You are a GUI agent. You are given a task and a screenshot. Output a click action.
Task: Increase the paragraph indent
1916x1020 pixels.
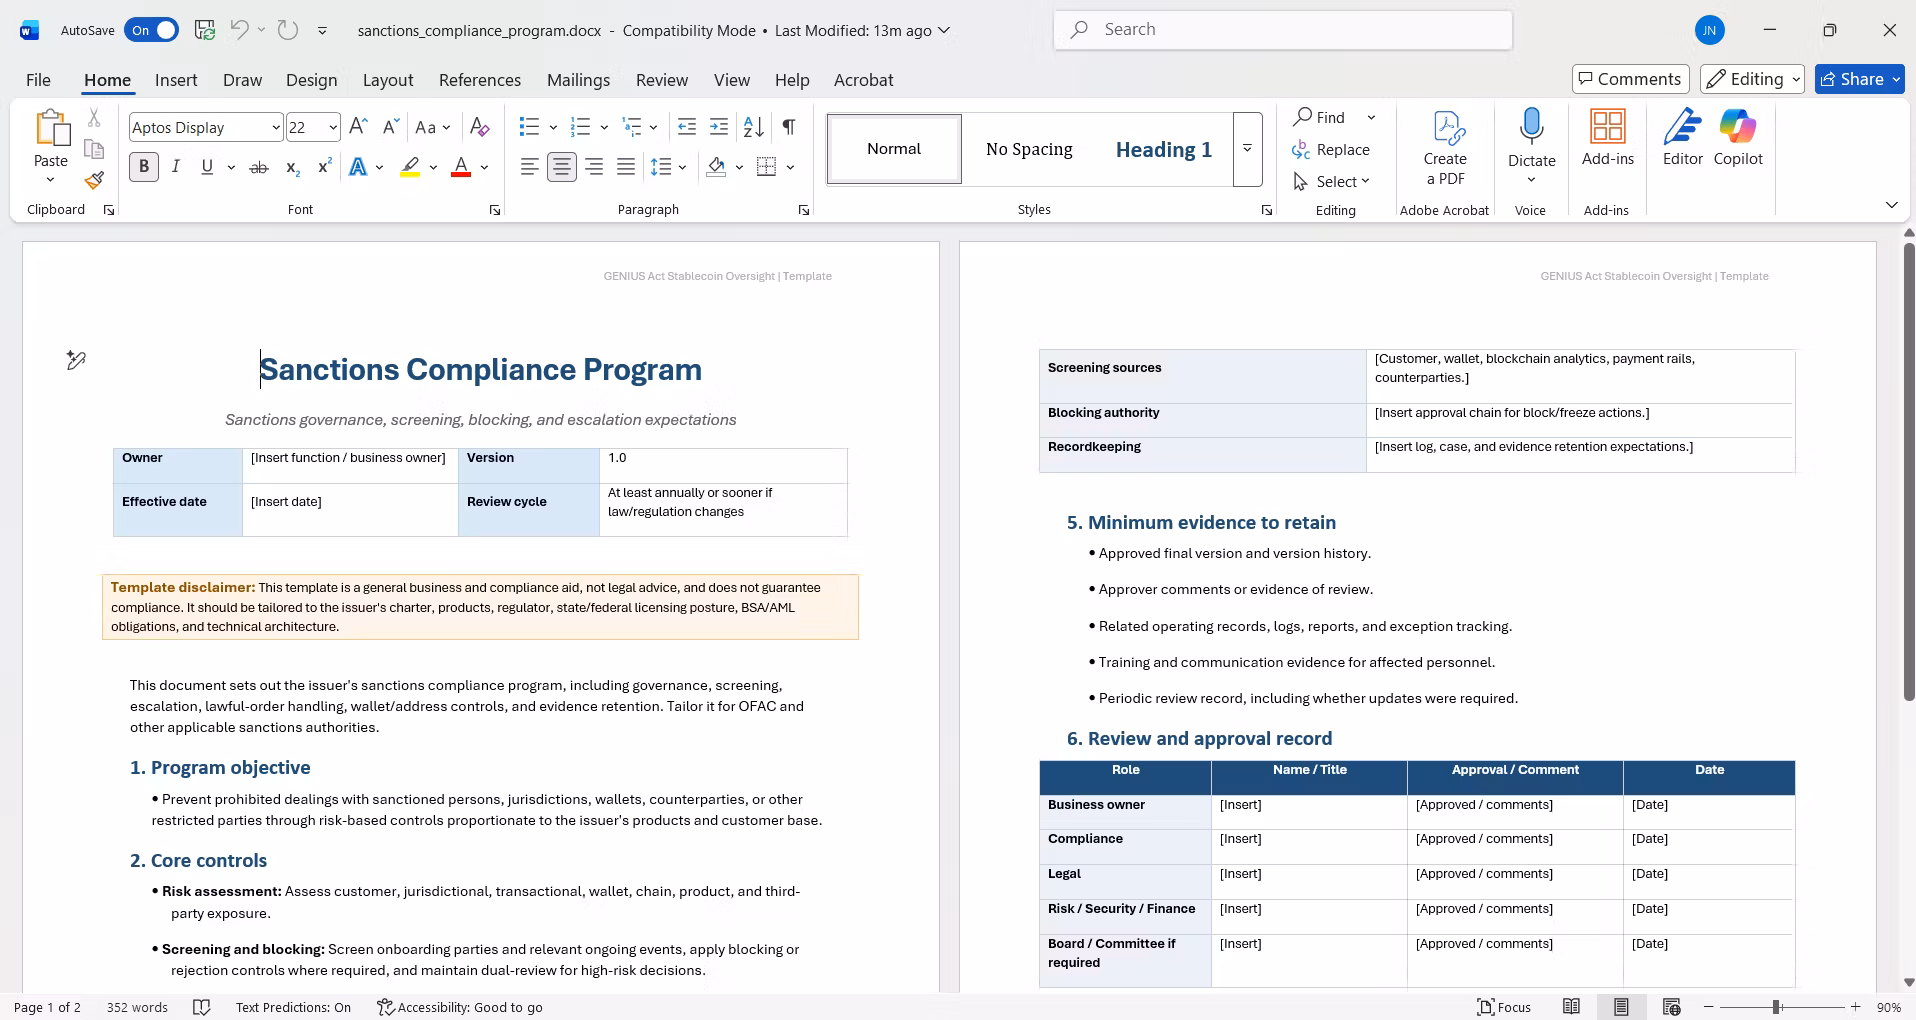click(719, 127)
